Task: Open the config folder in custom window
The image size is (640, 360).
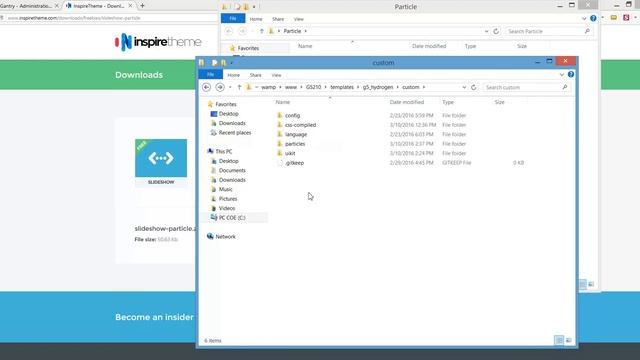Action: click(x=292, y=116)
